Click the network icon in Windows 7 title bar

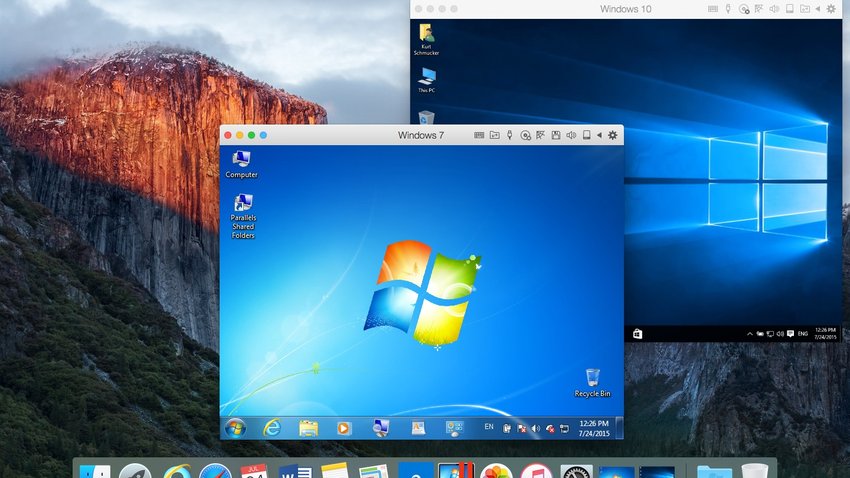coord(540,135)
